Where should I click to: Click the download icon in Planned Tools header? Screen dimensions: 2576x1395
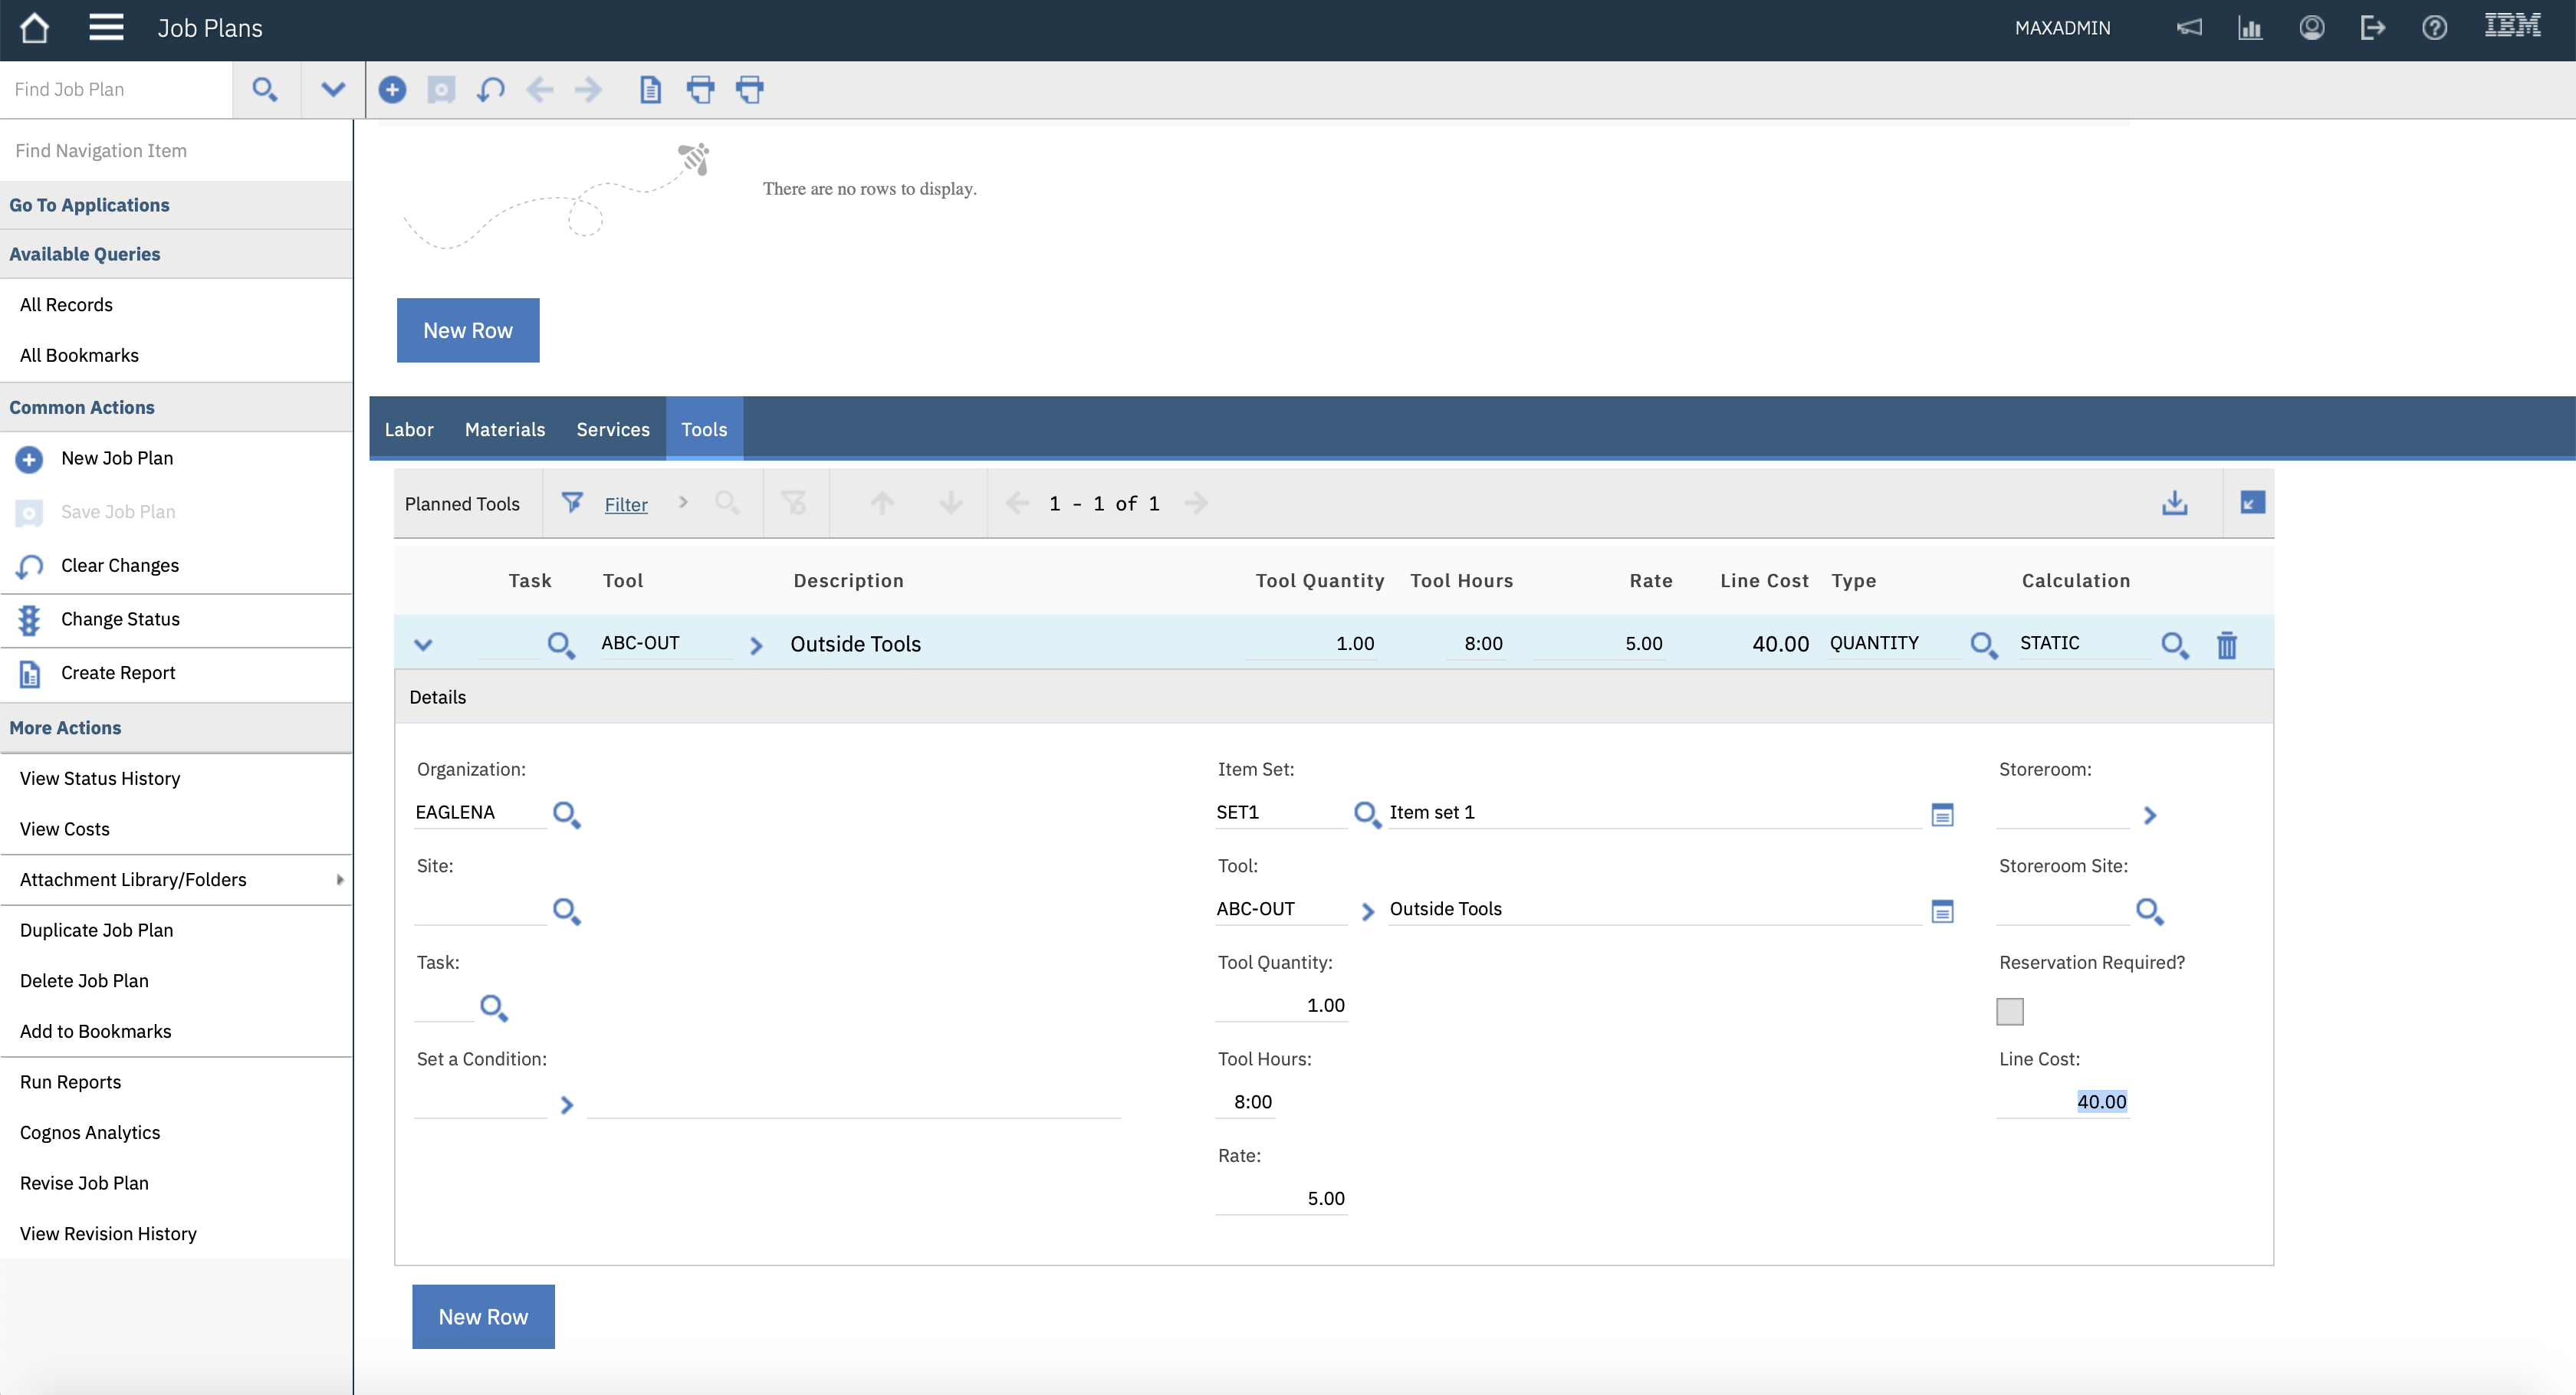(2174, 503)
